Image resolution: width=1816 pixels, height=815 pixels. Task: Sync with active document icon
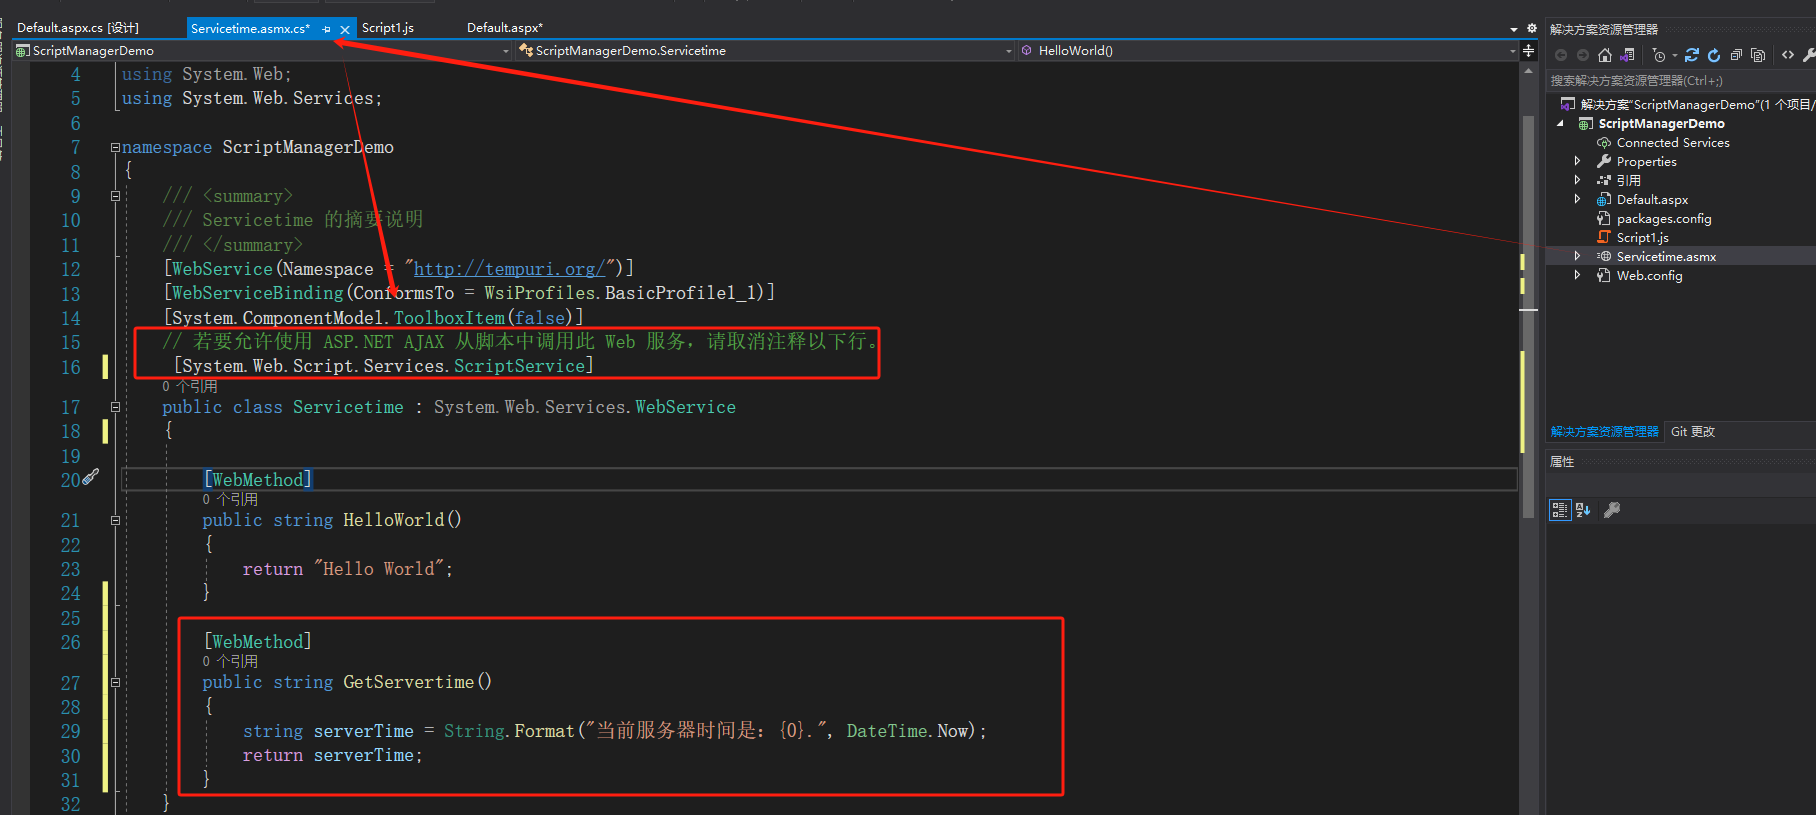[x=1692, y=55]
